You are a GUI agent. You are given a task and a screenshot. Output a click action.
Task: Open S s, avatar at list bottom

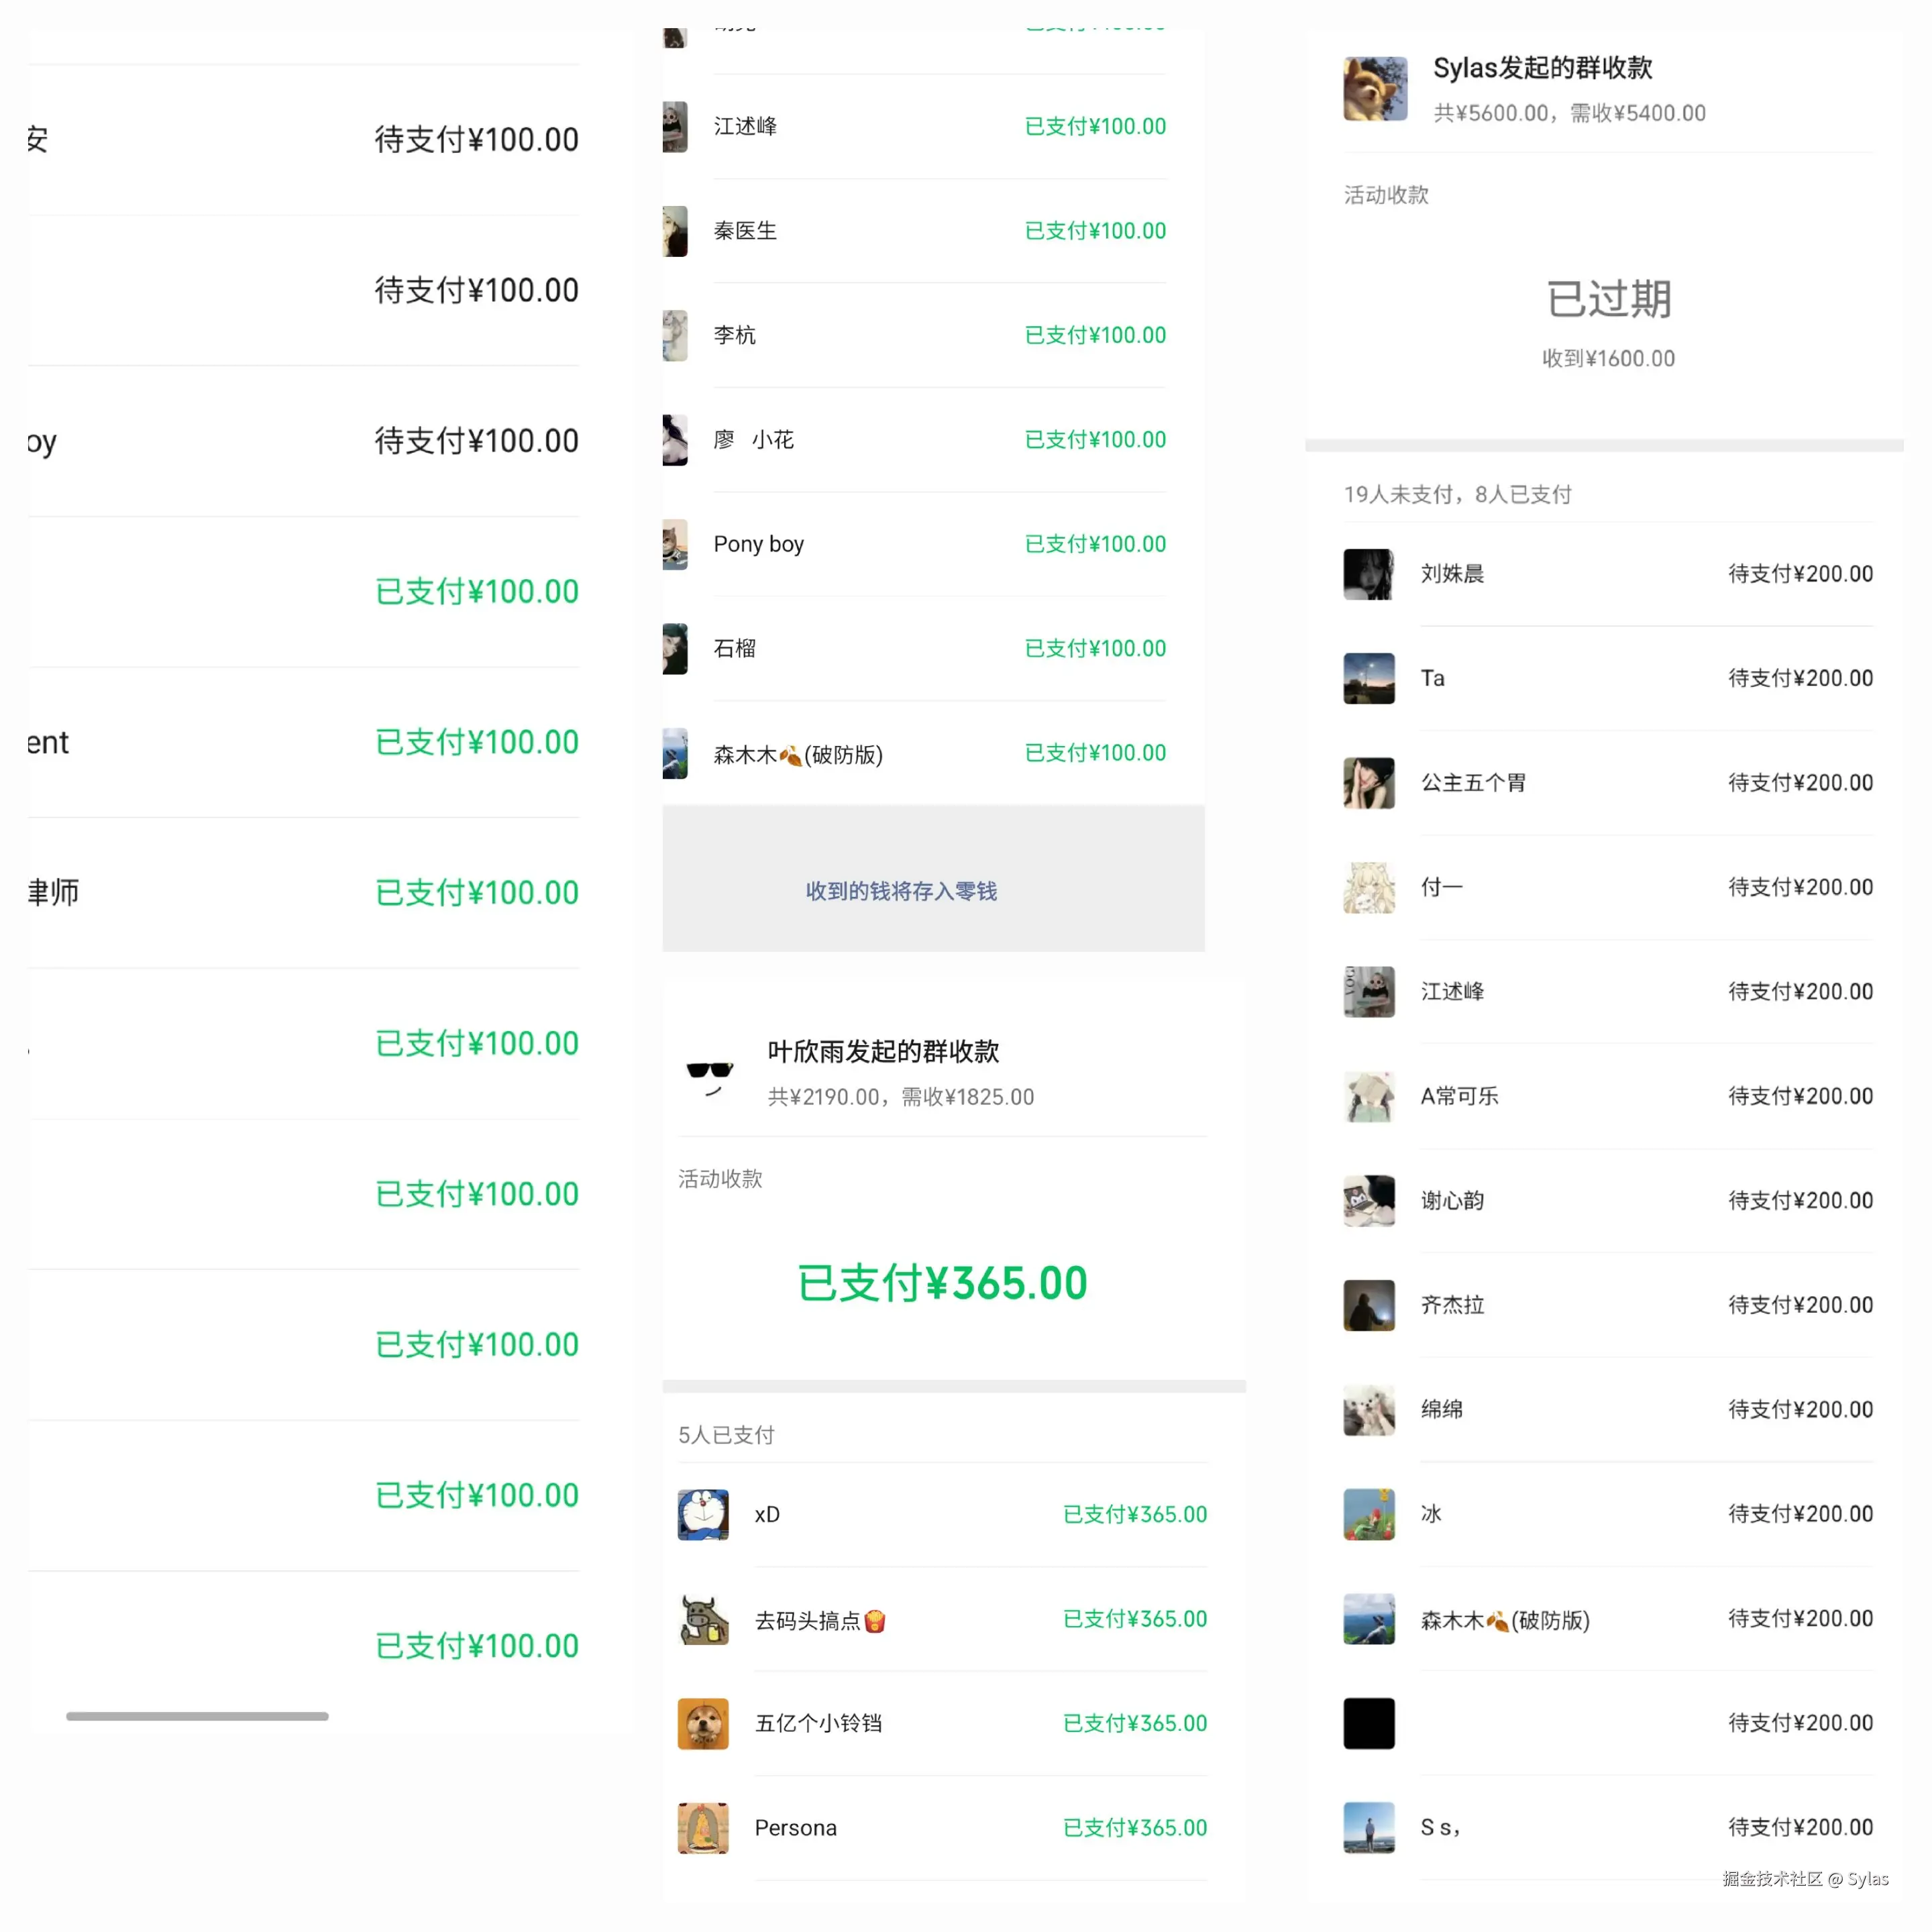coord(1369,1828)
